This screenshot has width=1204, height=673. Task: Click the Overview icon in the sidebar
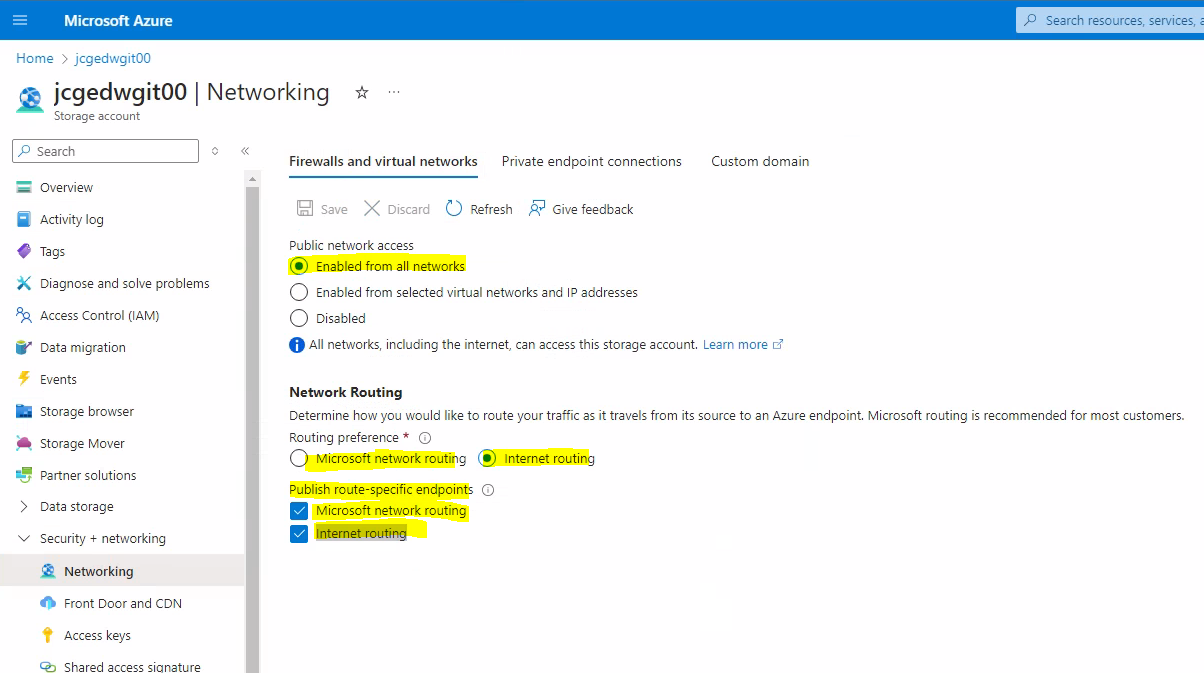pos(24,187)
